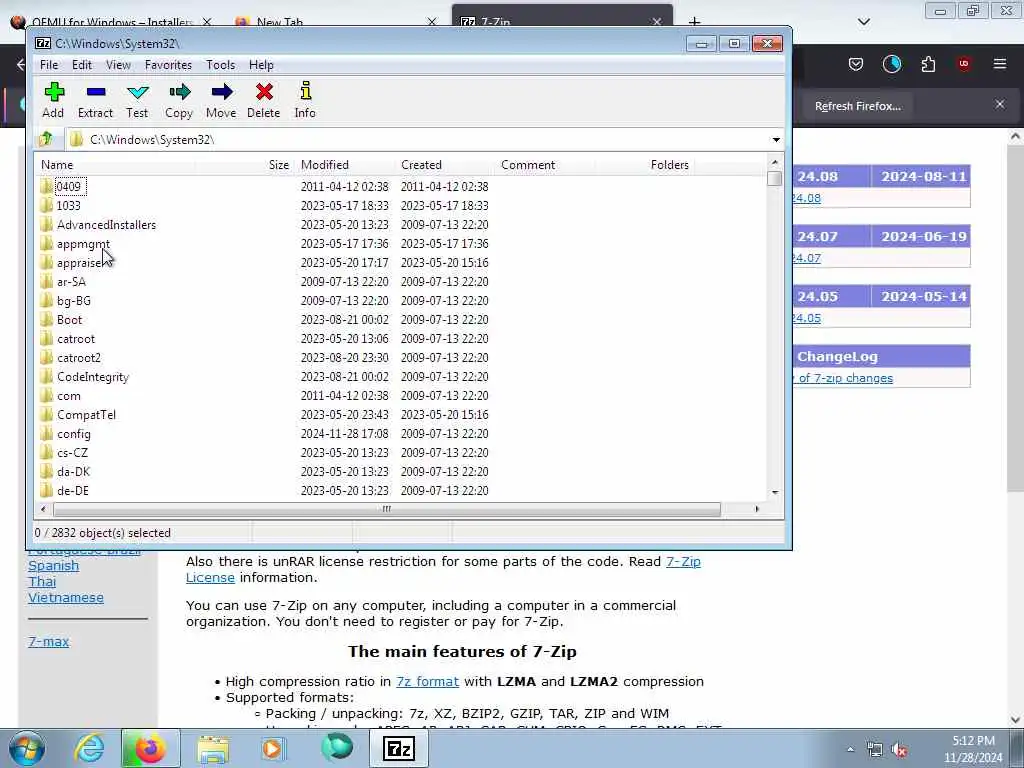Dismiss the Refresh Firefox notification bar
Viewport: 1024px width, 768px height.
pyautogui.click(x=999, y=104)
